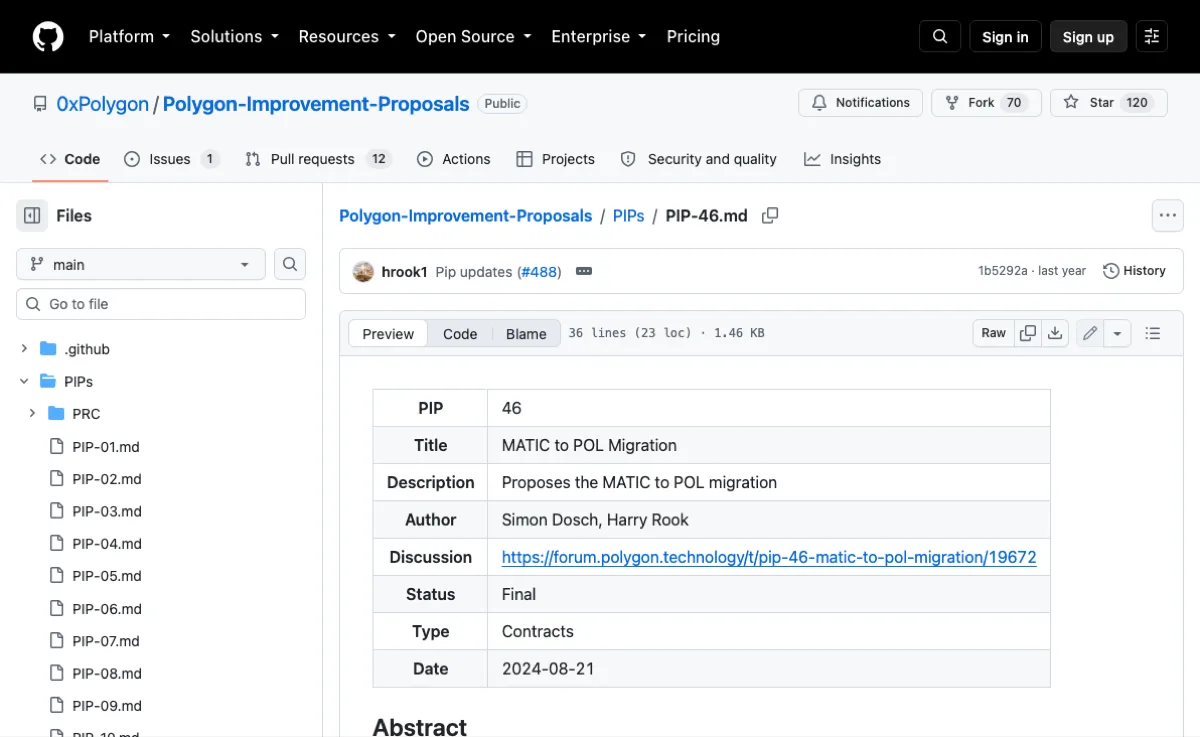Open the PRC folder

coord(86,413)
